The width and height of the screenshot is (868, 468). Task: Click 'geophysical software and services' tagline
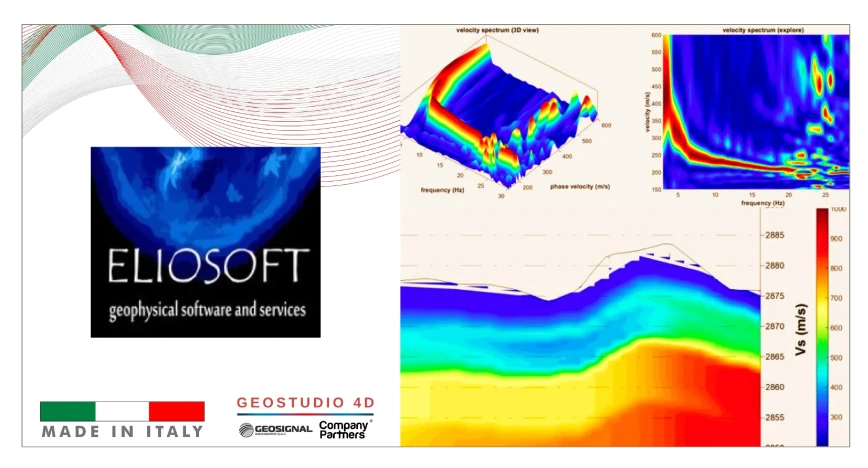click(207, 310)
